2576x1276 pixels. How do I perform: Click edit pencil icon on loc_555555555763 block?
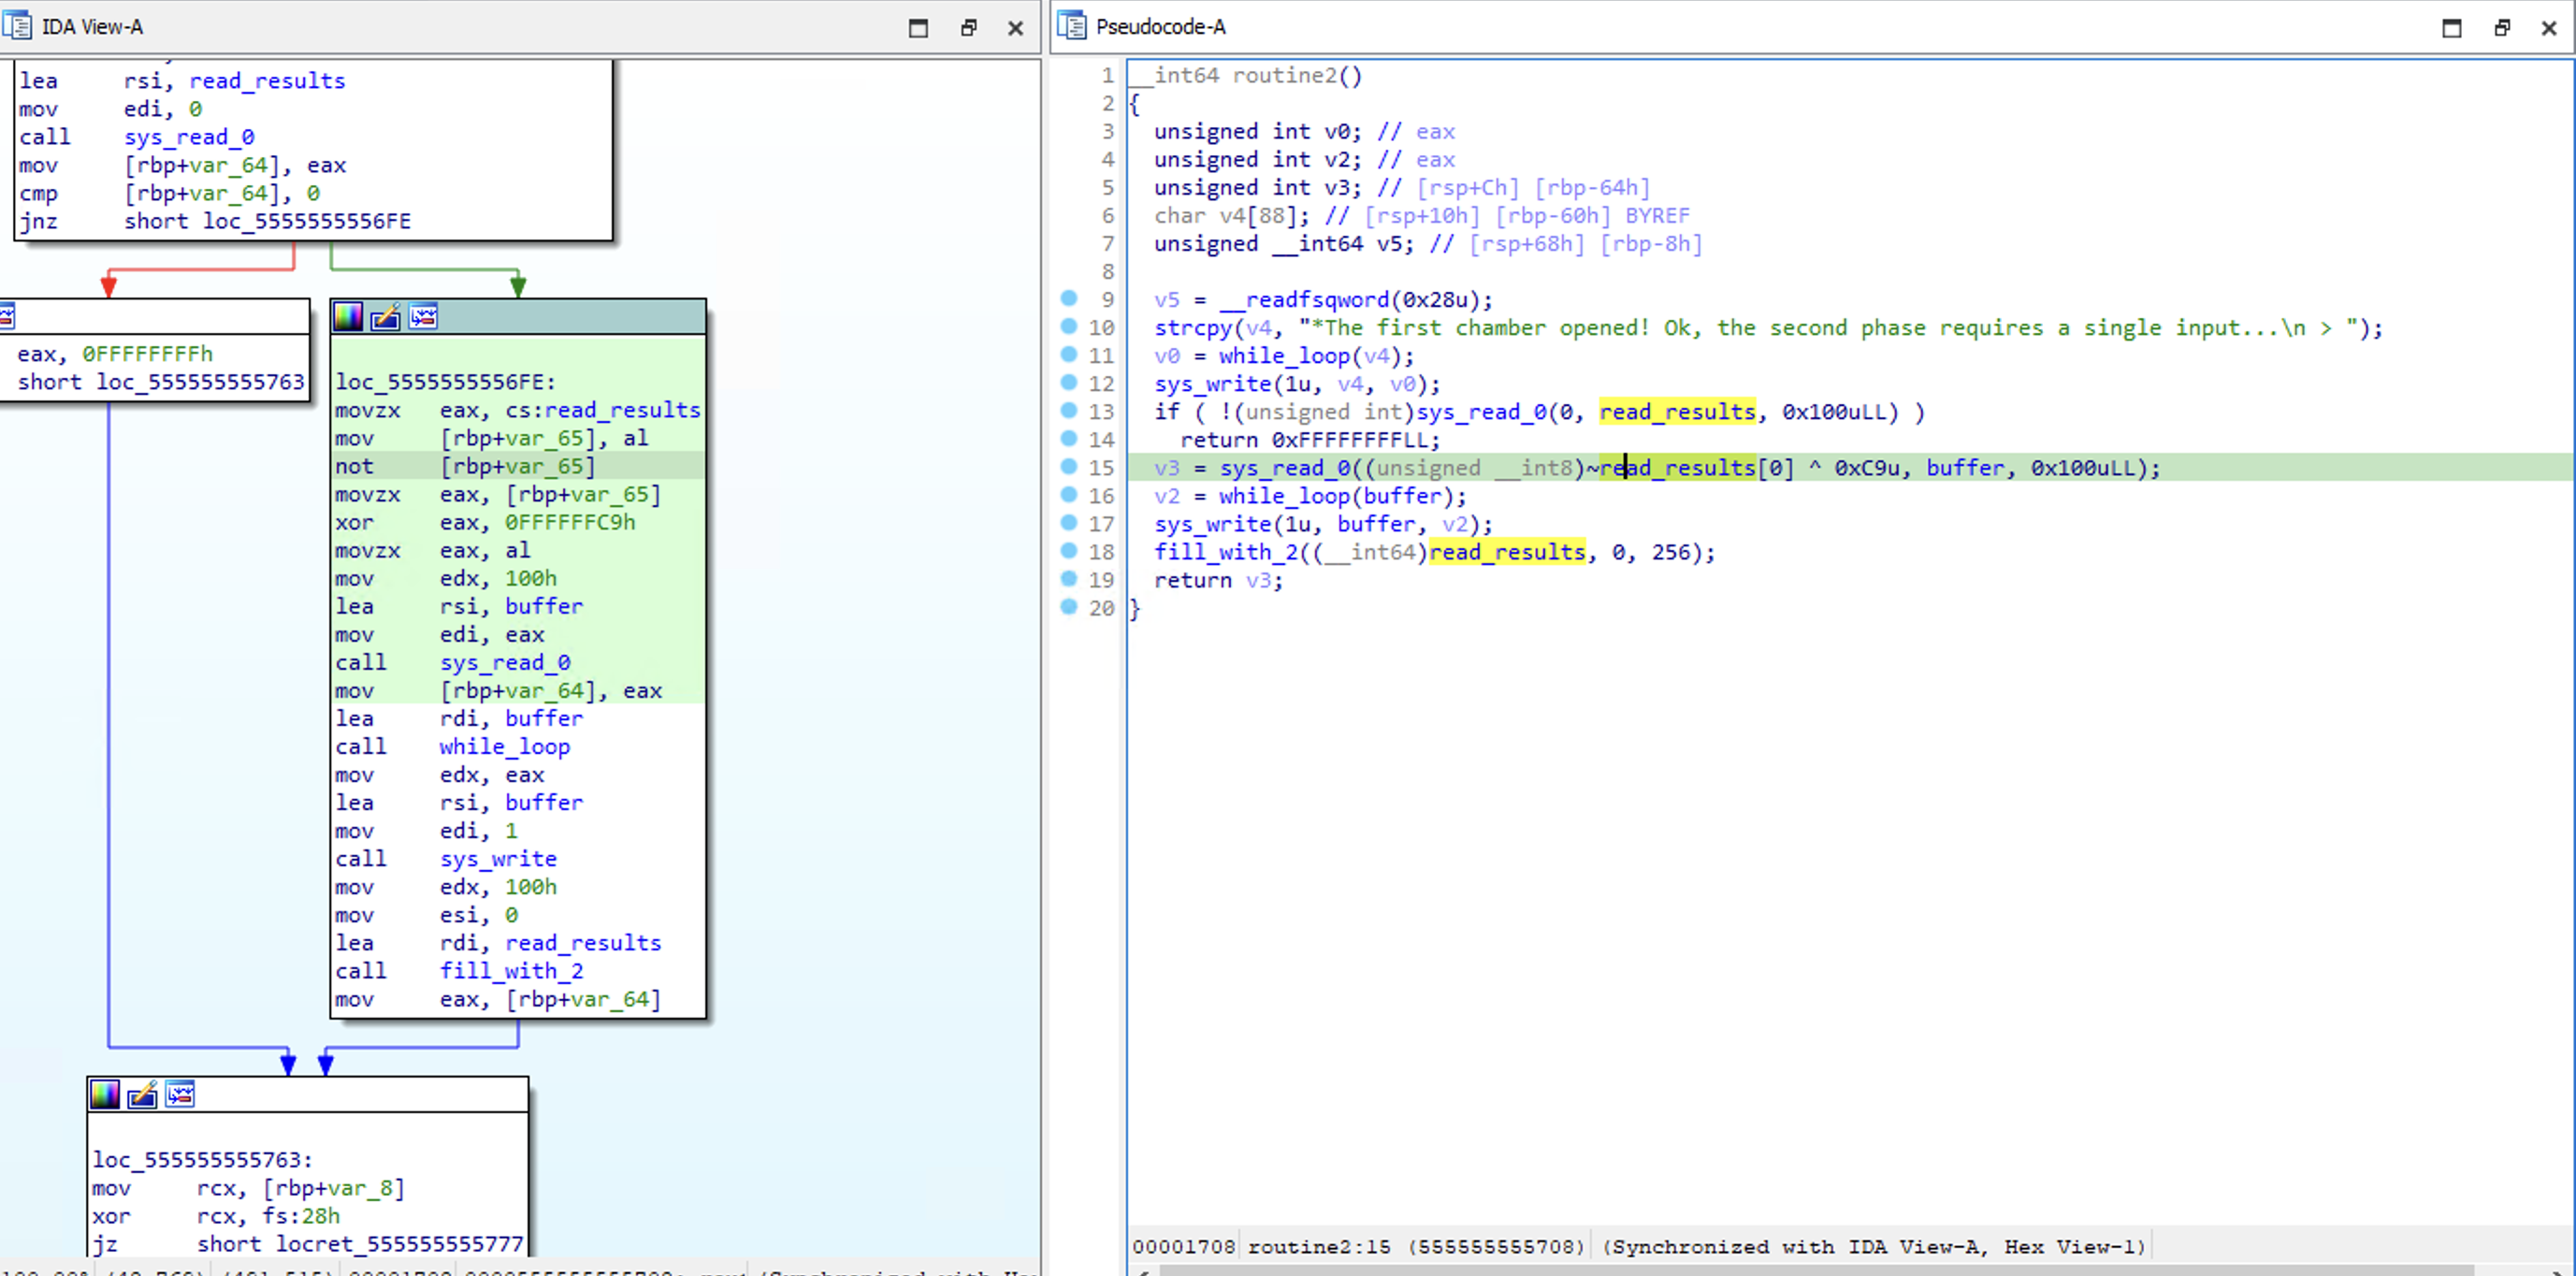pos(142,1095)
